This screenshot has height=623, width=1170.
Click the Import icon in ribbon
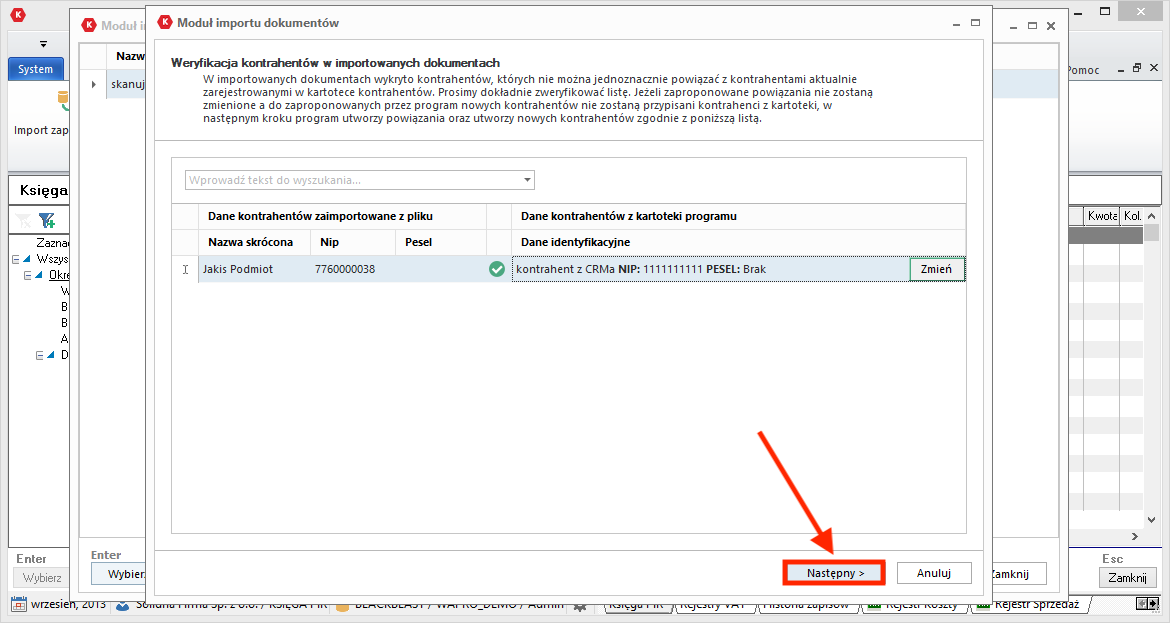click(62, 100)
